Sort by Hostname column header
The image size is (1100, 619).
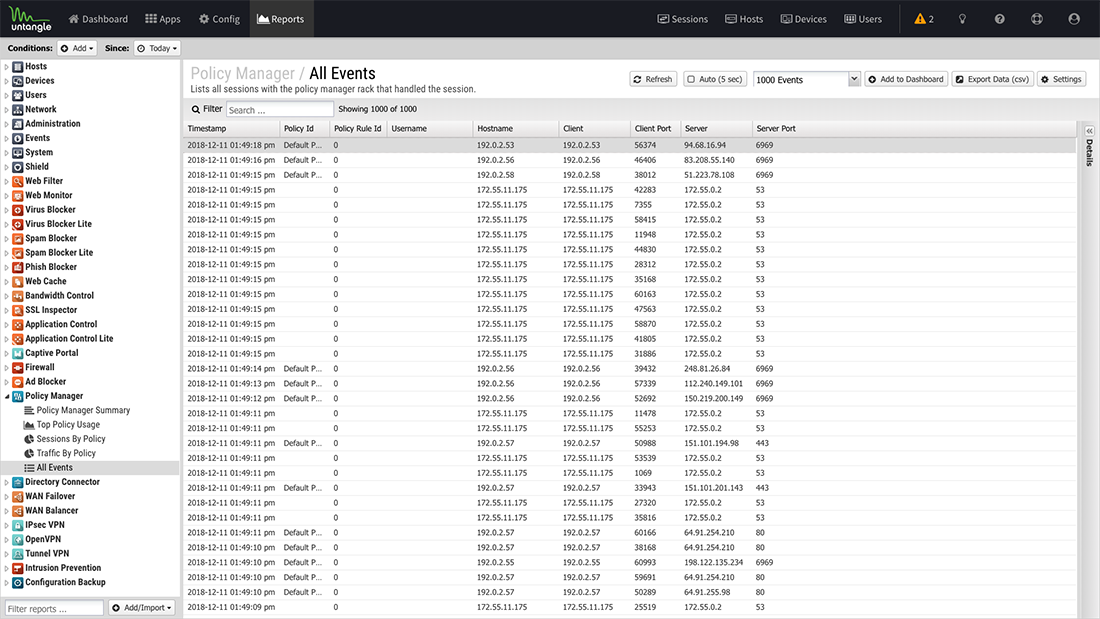515,128
